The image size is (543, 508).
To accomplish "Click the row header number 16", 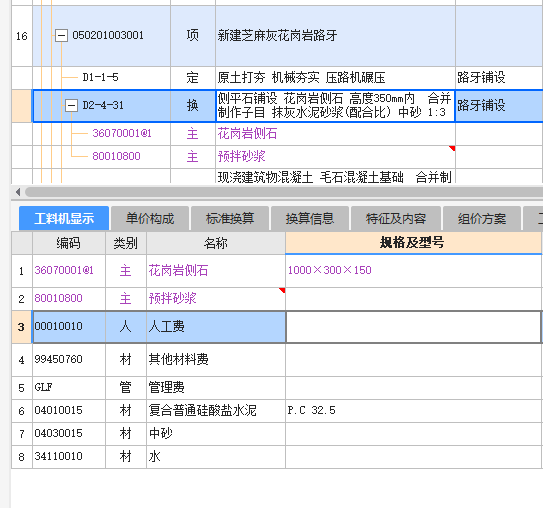I will (x=22, y=36).
